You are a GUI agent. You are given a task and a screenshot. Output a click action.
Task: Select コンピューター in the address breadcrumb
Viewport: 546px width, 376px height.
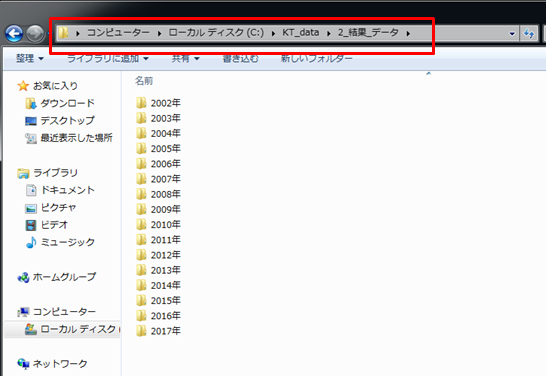pos(118,33)
